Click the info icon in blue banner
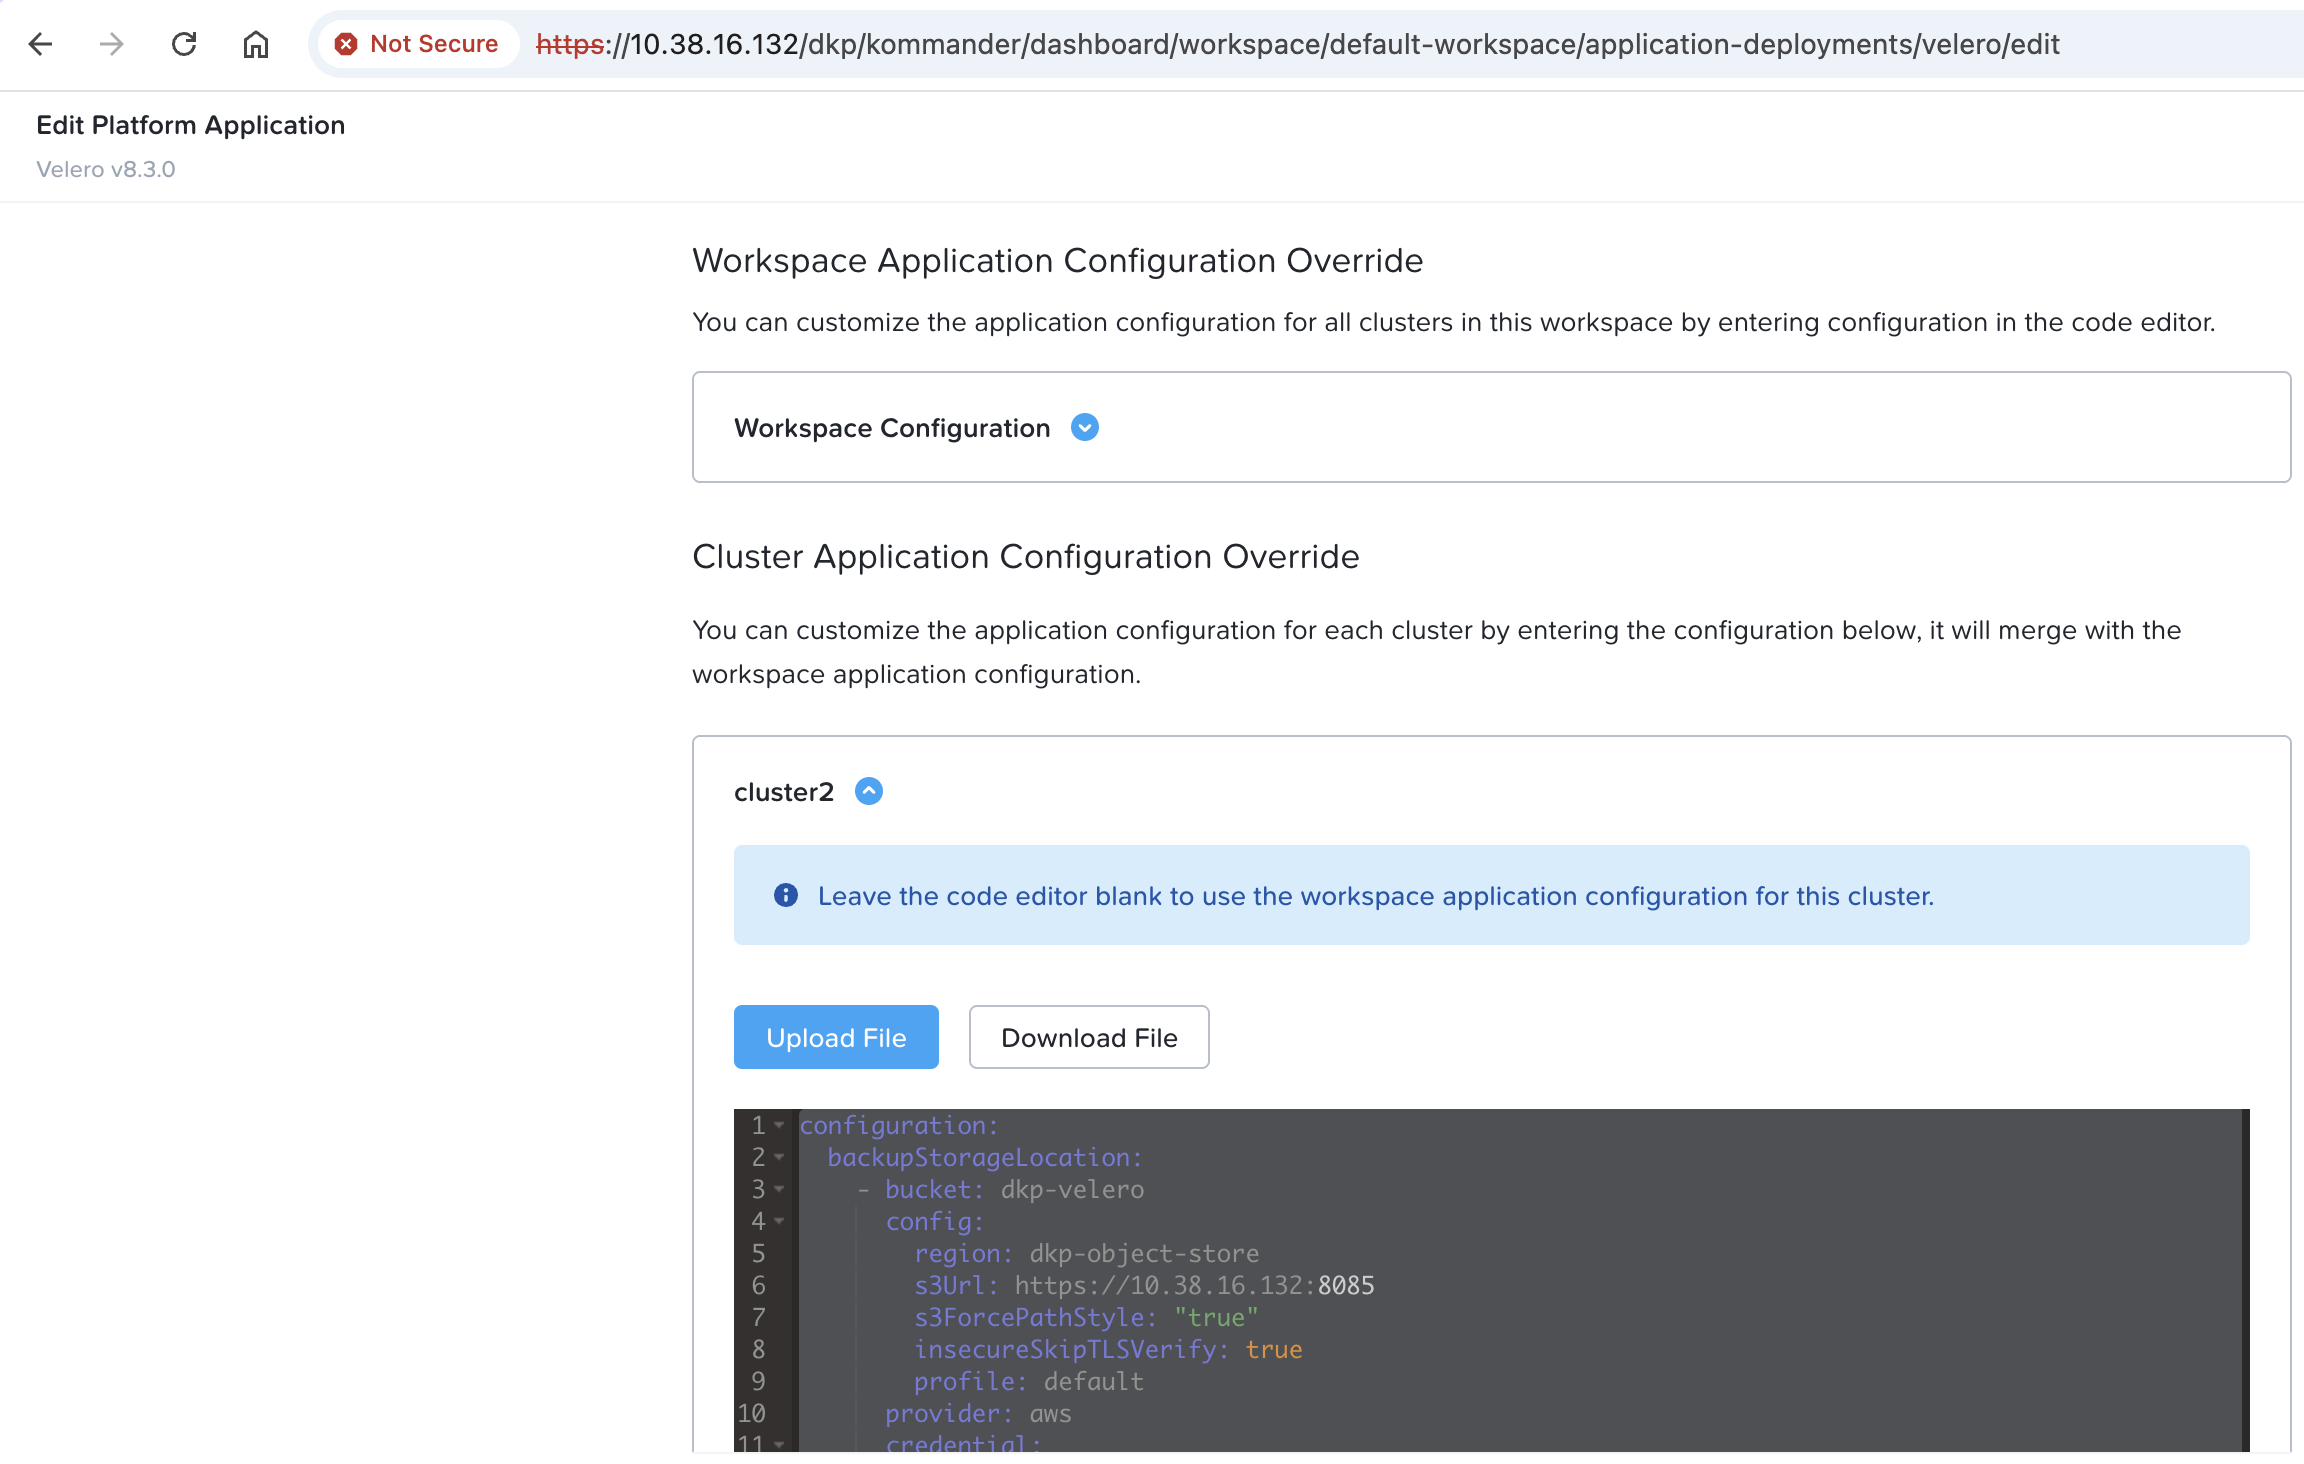 click(786, 895)
